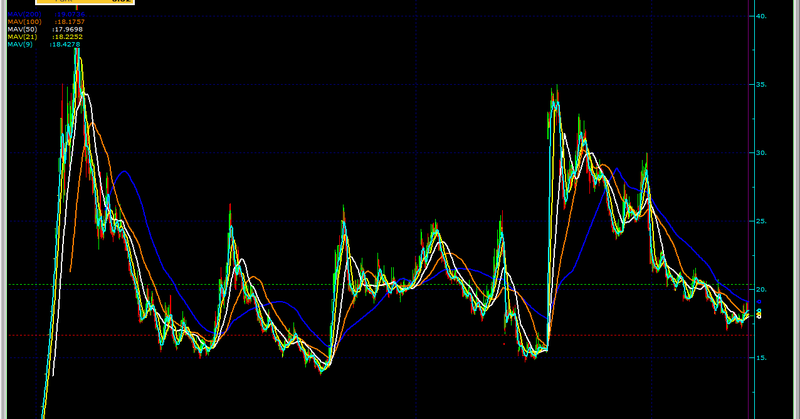Select the red dotted horizontal level line
The image size is (800, 419).
point(380,335)
